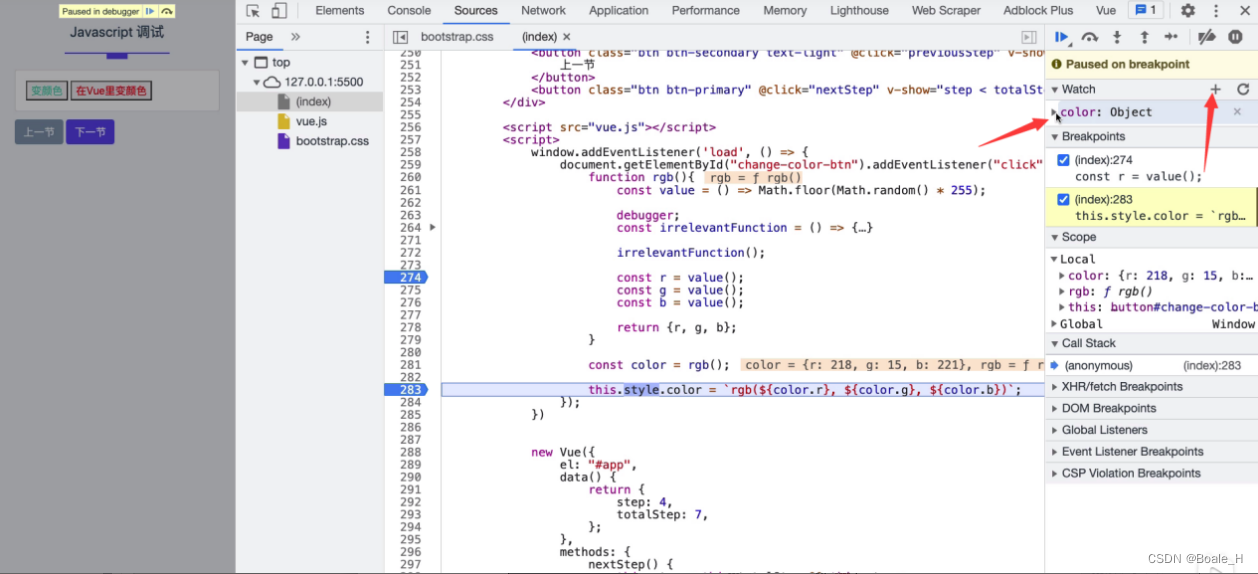The width and height of the screenshot is (1258, 574).
Task: Collapse the Call Stack section
Action: coord(1055,343)
